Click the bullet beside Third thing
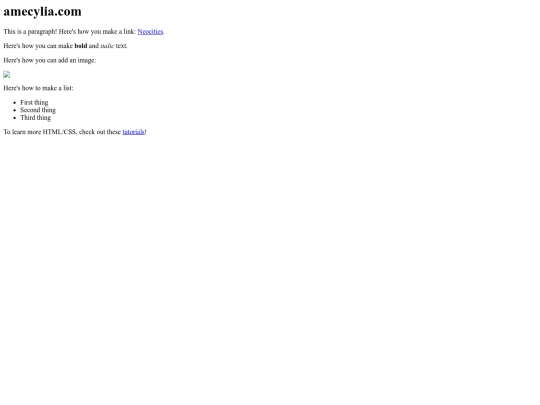Screen dimensions: 540x405 [x=14, y=118]
